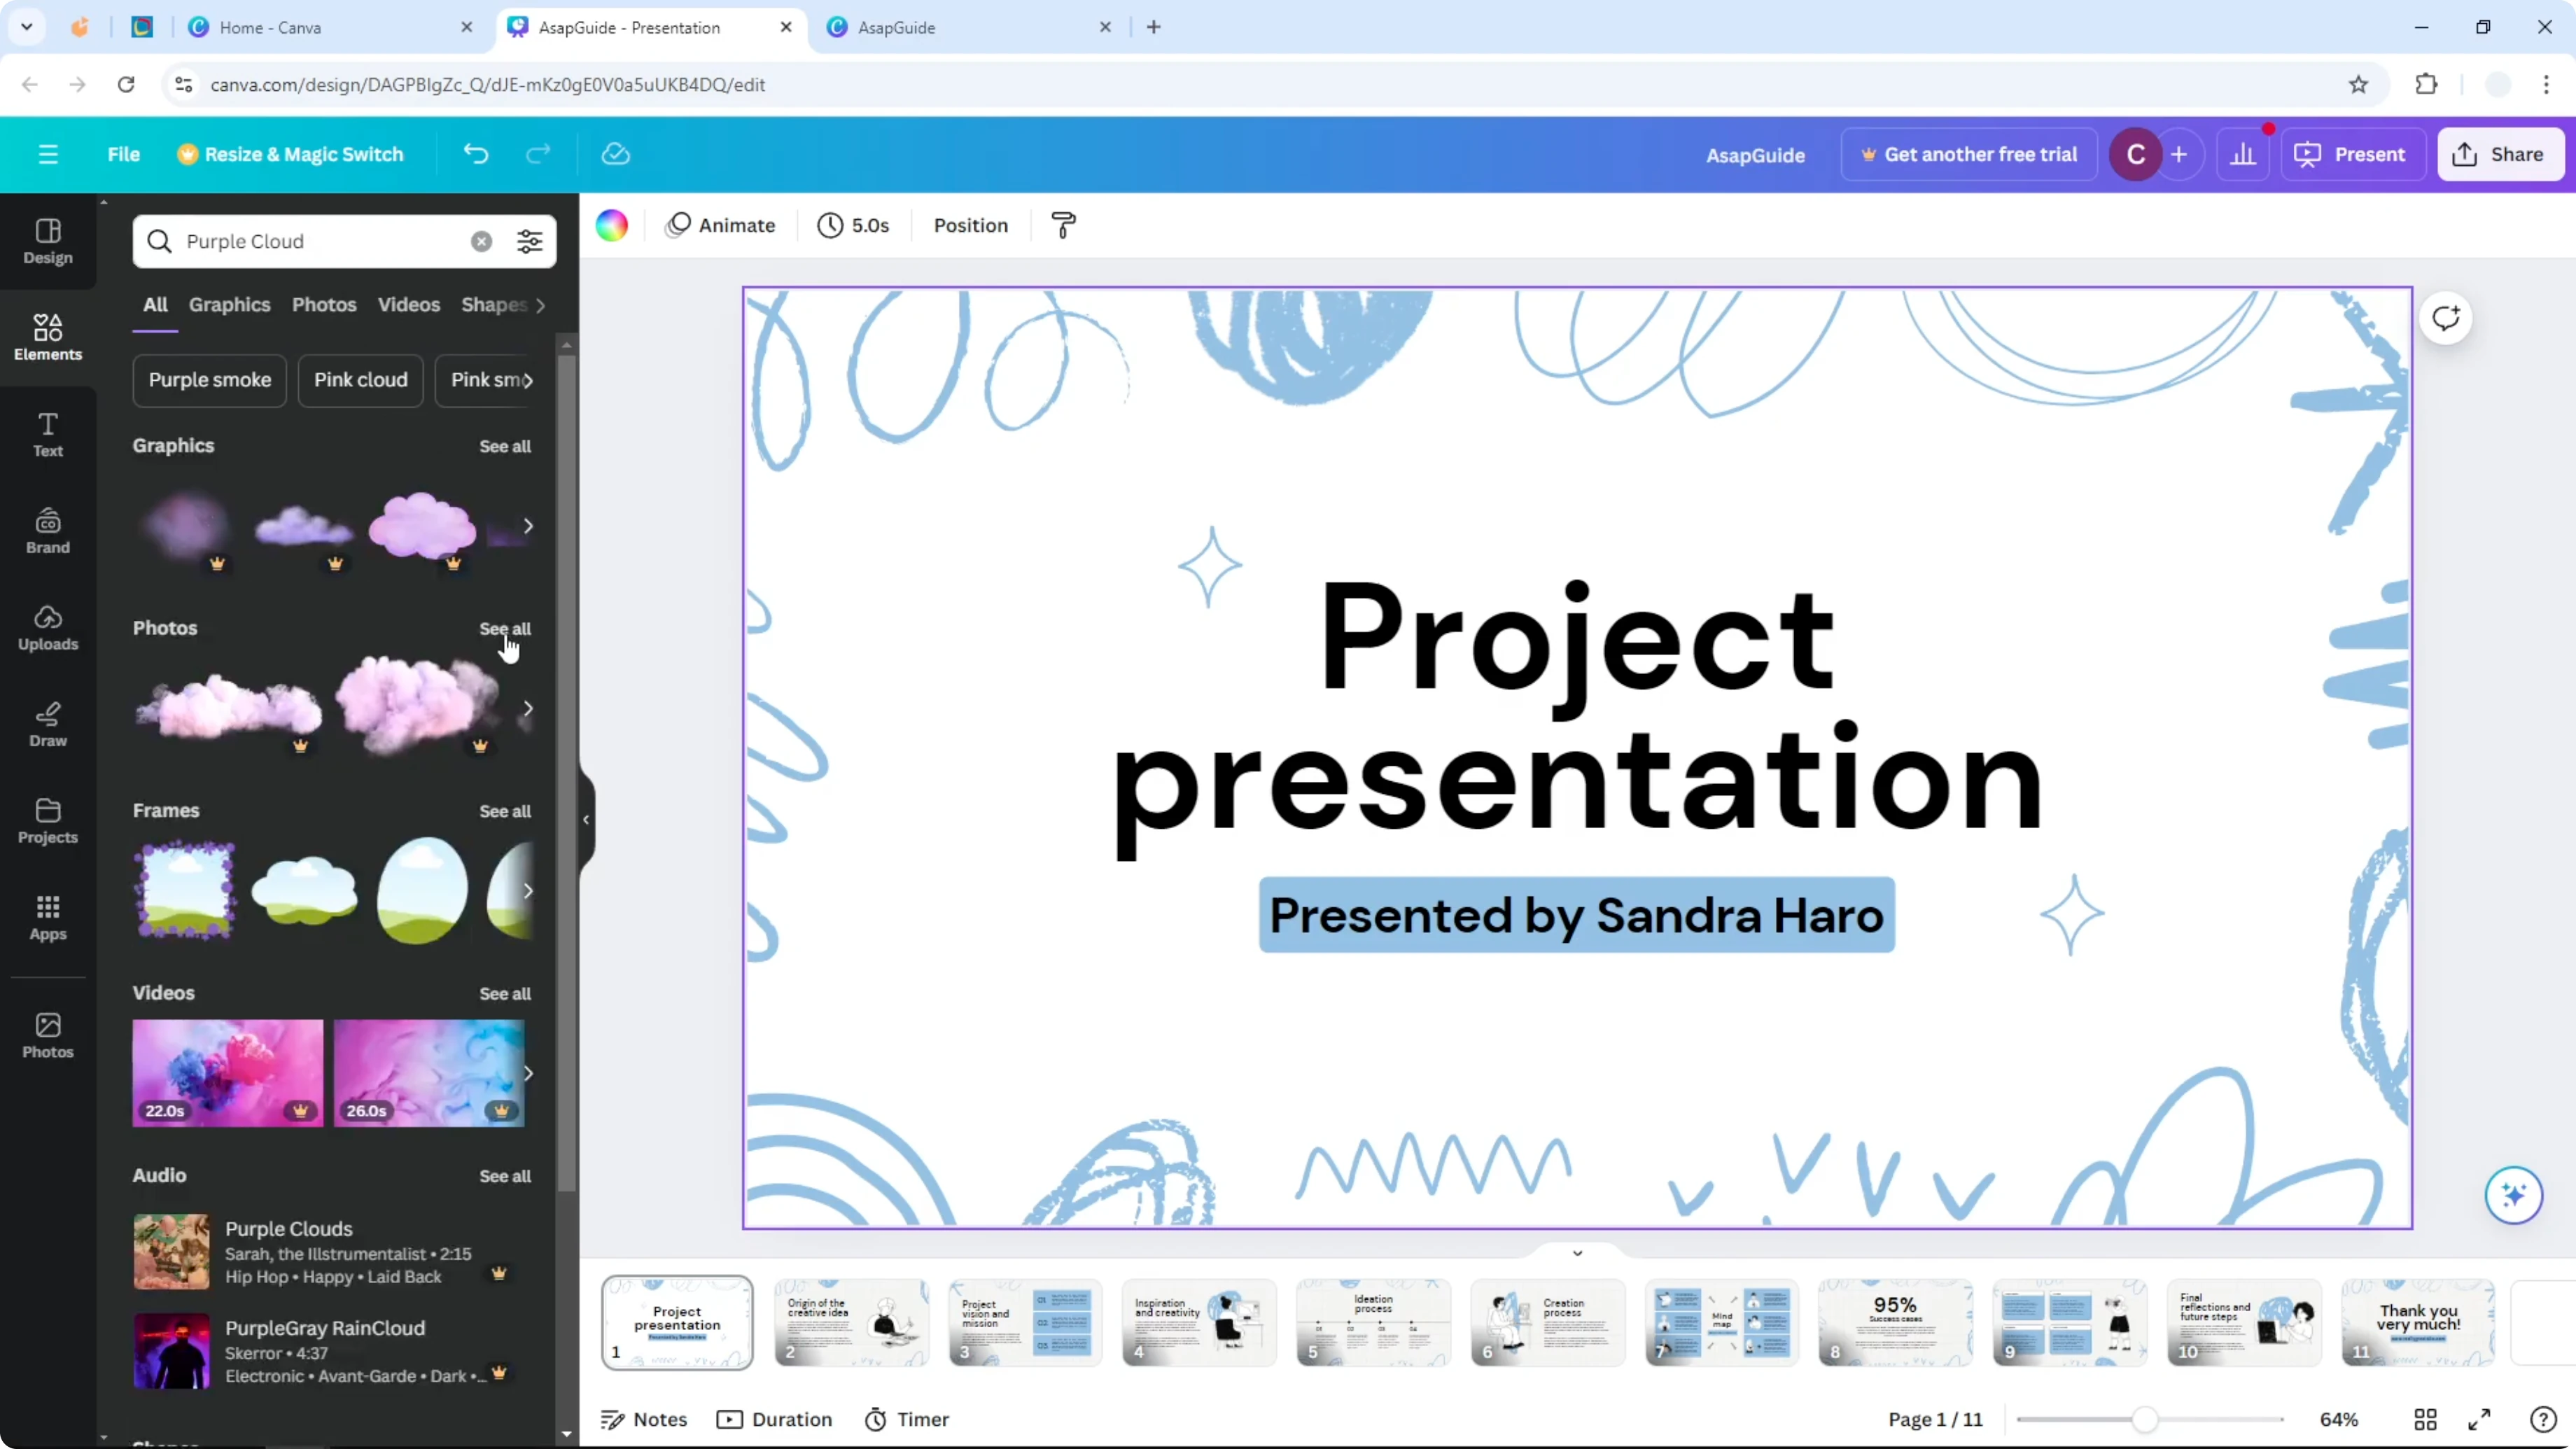Screen dimensions: 2576x1449
Task: Select the Purple smoke suggestion
Action: [x=210, y=380]
